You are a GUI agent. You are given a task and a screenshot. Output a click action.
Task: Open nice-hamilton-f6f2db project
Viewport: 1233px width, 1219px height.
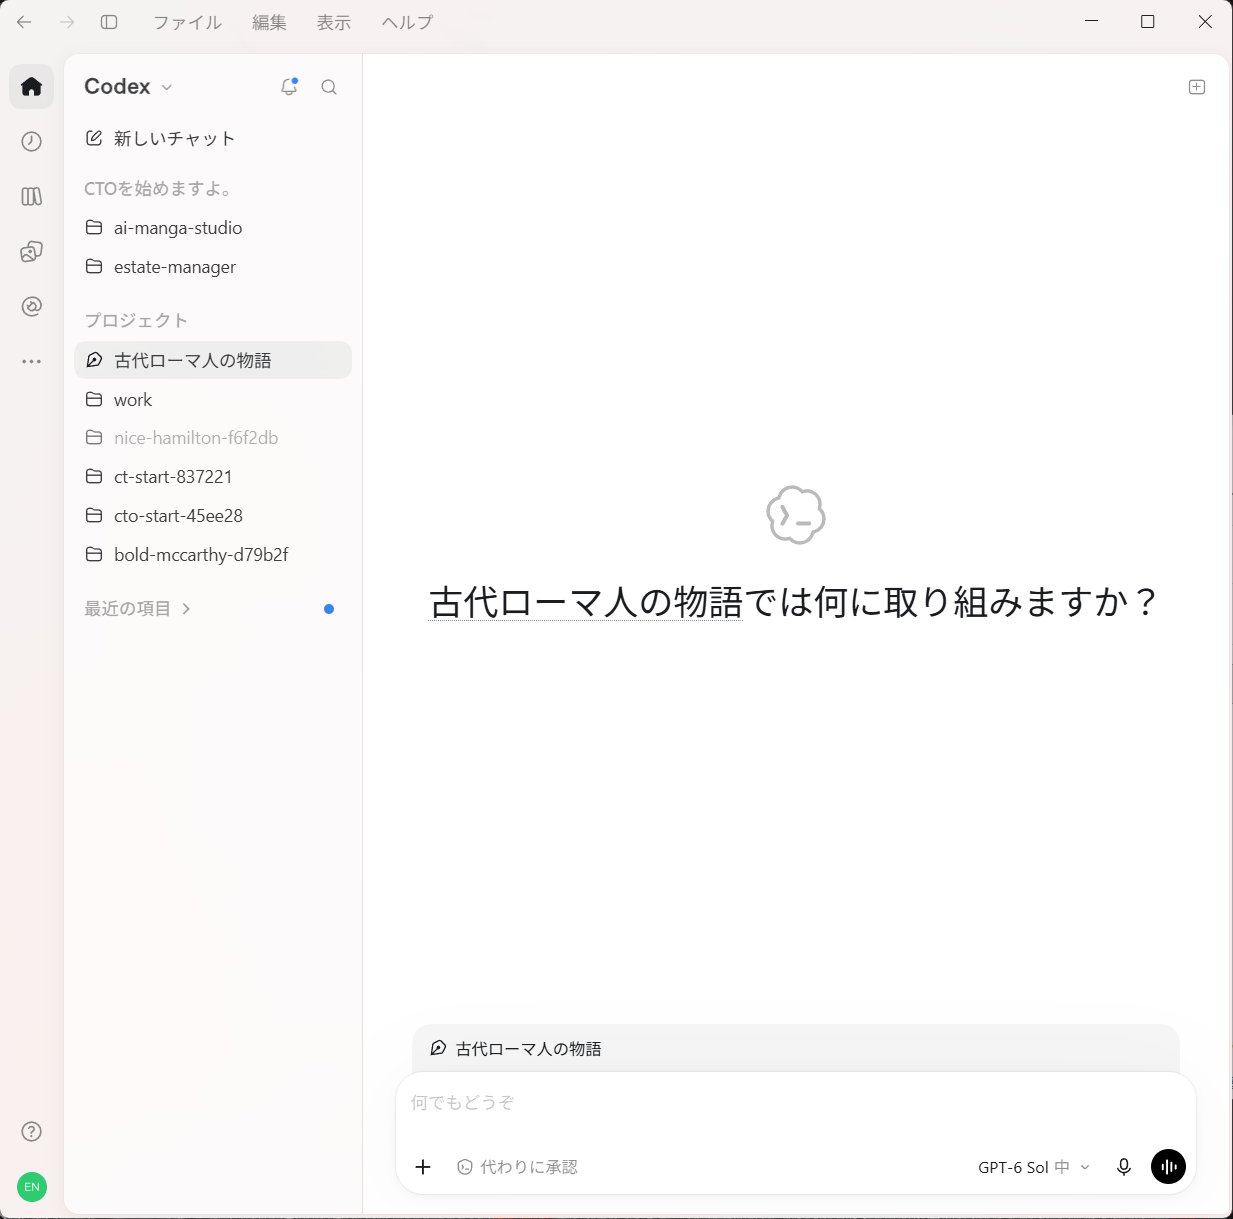213,437
